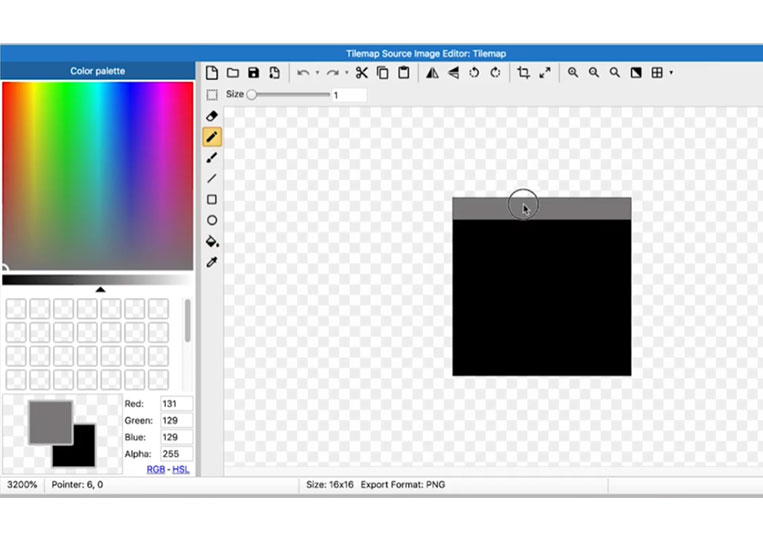The height and width of the screenshot is (541, 763).
Task: Select the Line tool
Action: coord(212,179)
